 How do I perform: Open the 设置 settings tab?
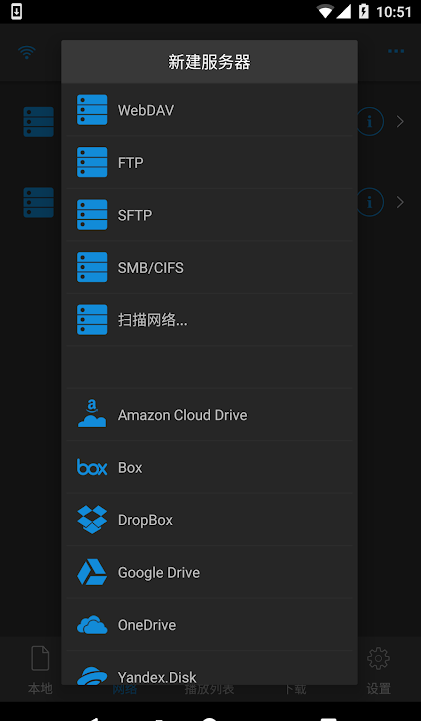[x=379, y=670]
